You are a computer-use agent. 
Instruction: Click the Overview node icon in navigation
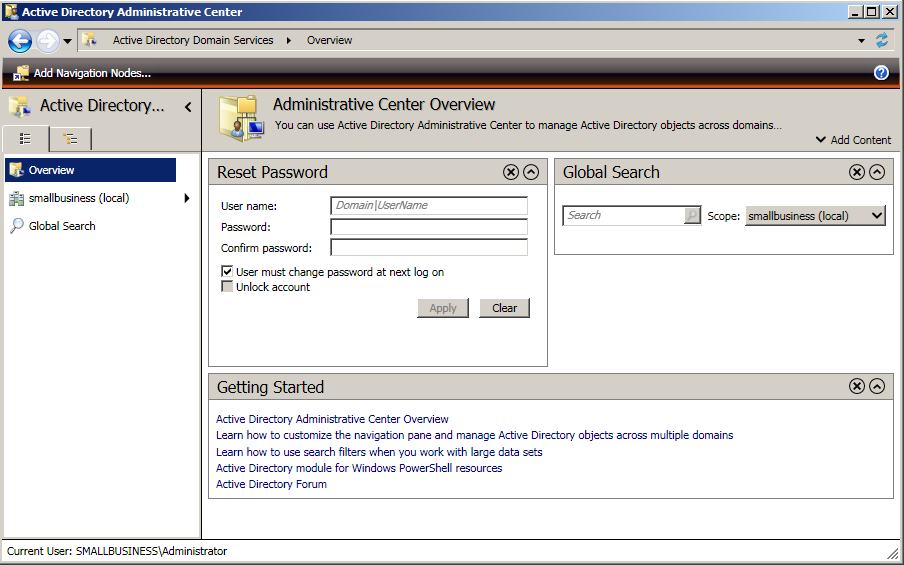pyautogui.click(x=17, y=170)
